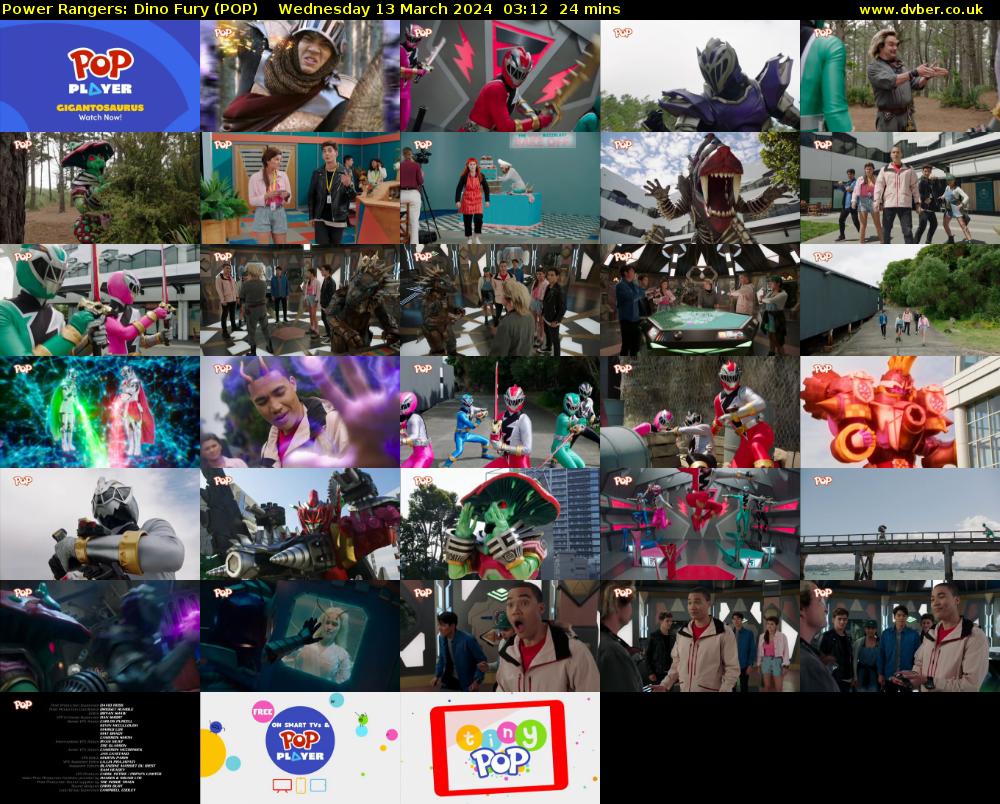Select the man in beige jacket holding device thumbnail

point(900,636)
